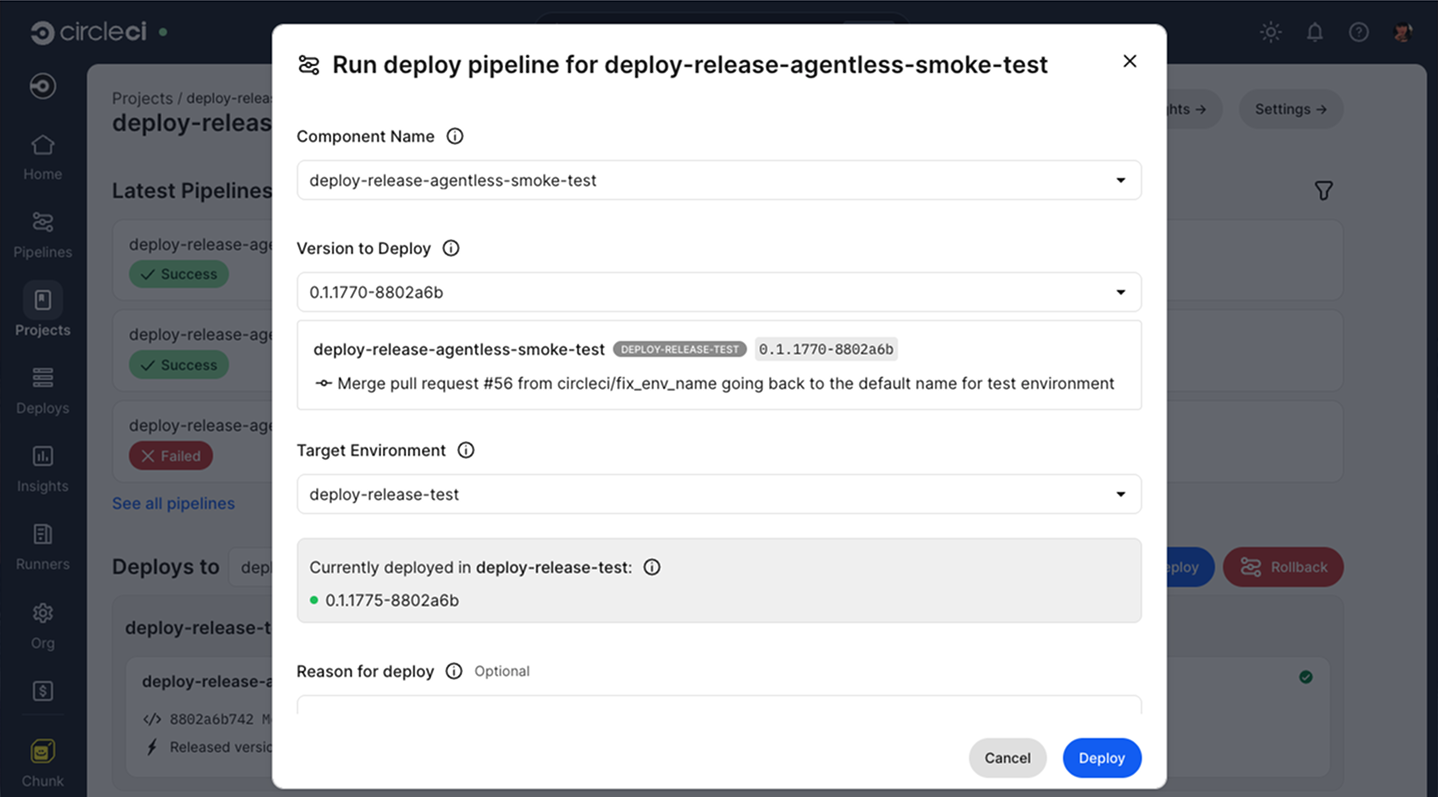Open the See all pipelines link
Viewport: 1438px width, 797px height.
pos(173,503)
